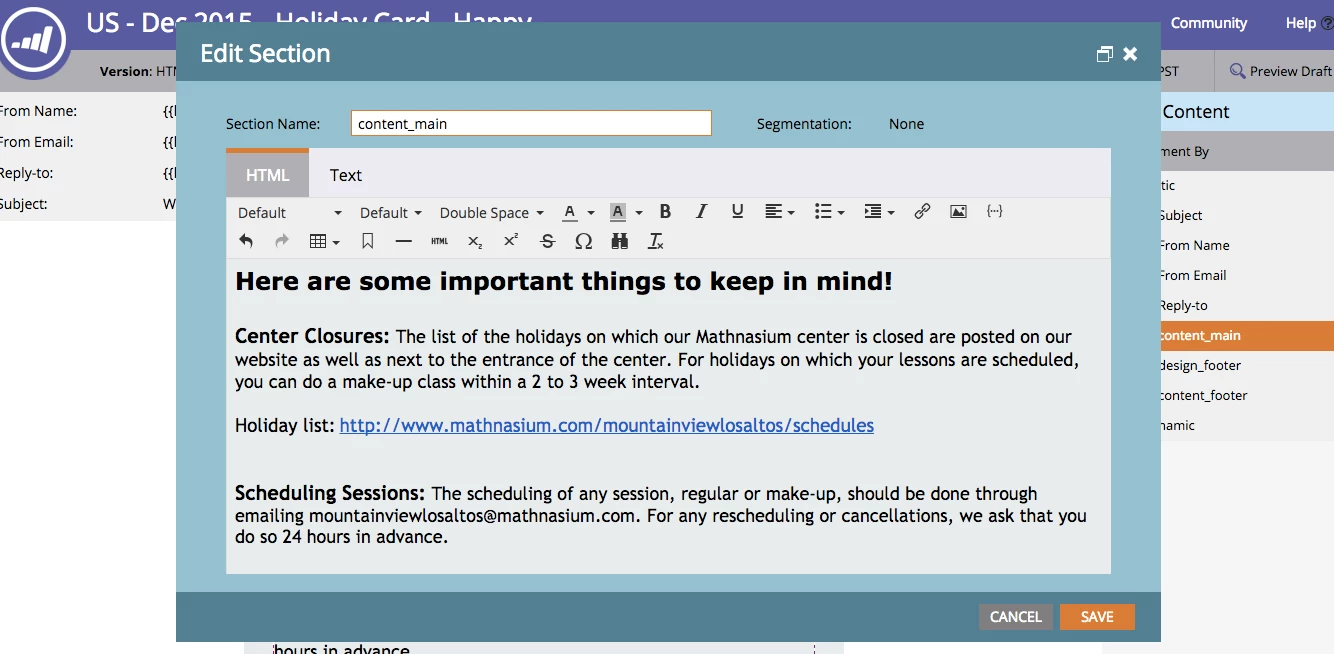Open the Double Space line spacing dropdown
The height and width of the screenshot is (654, 1334).
click(x=492, y=212)
